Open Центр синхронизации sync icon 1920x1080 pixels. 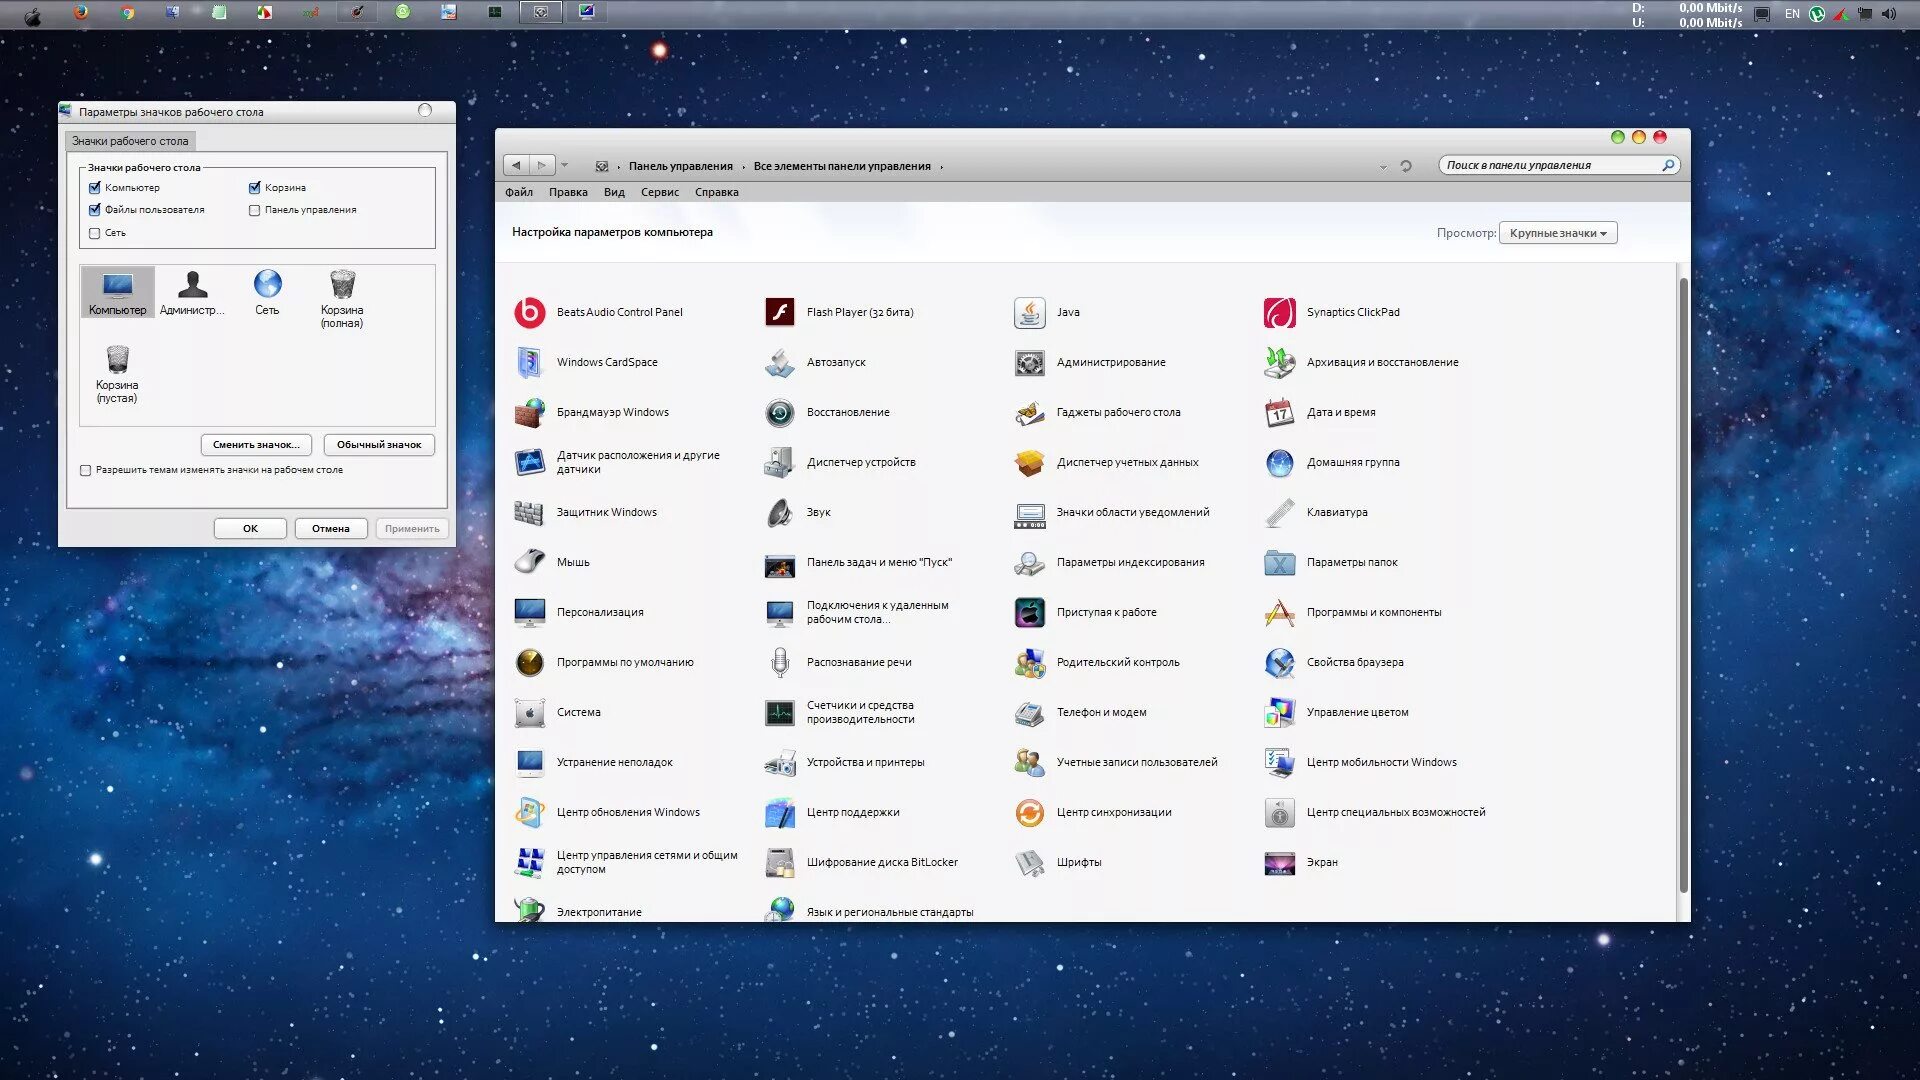point(1029,812)
